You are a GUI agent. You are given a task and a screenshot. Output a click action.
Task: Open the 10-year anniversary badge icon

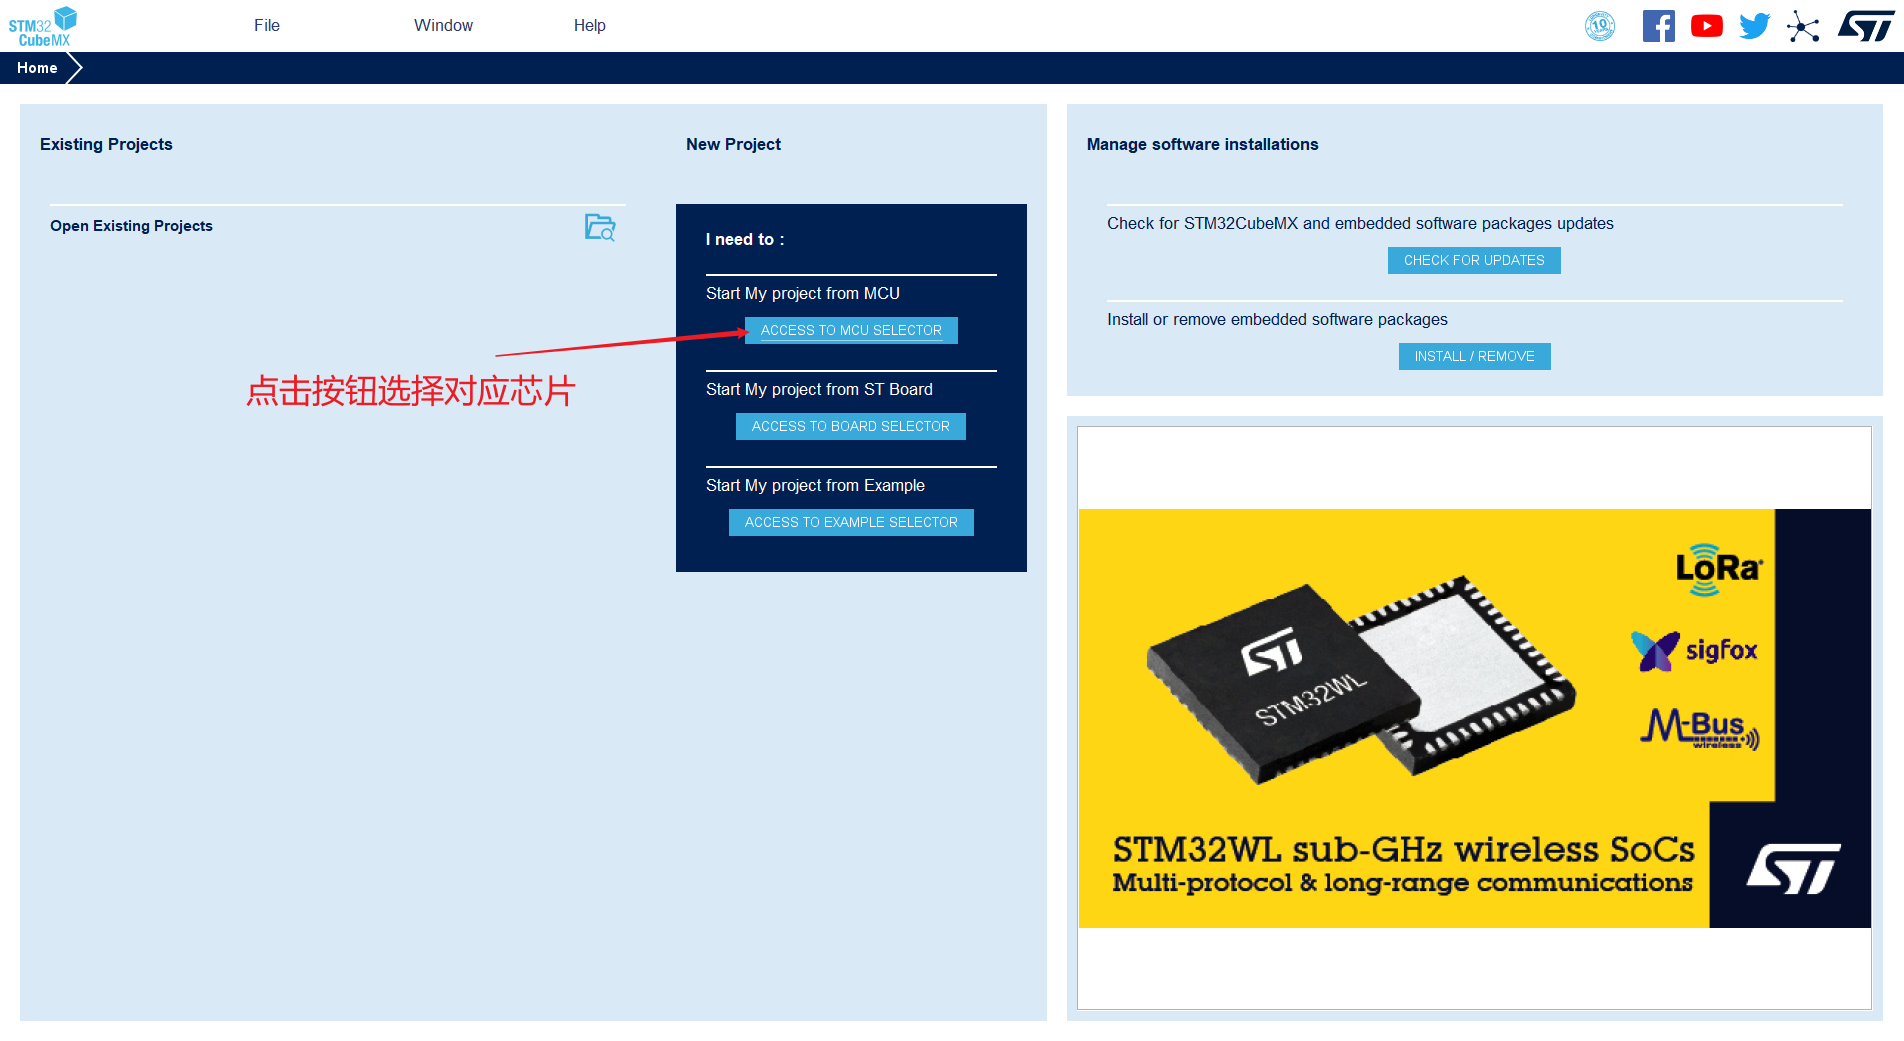1600,26
